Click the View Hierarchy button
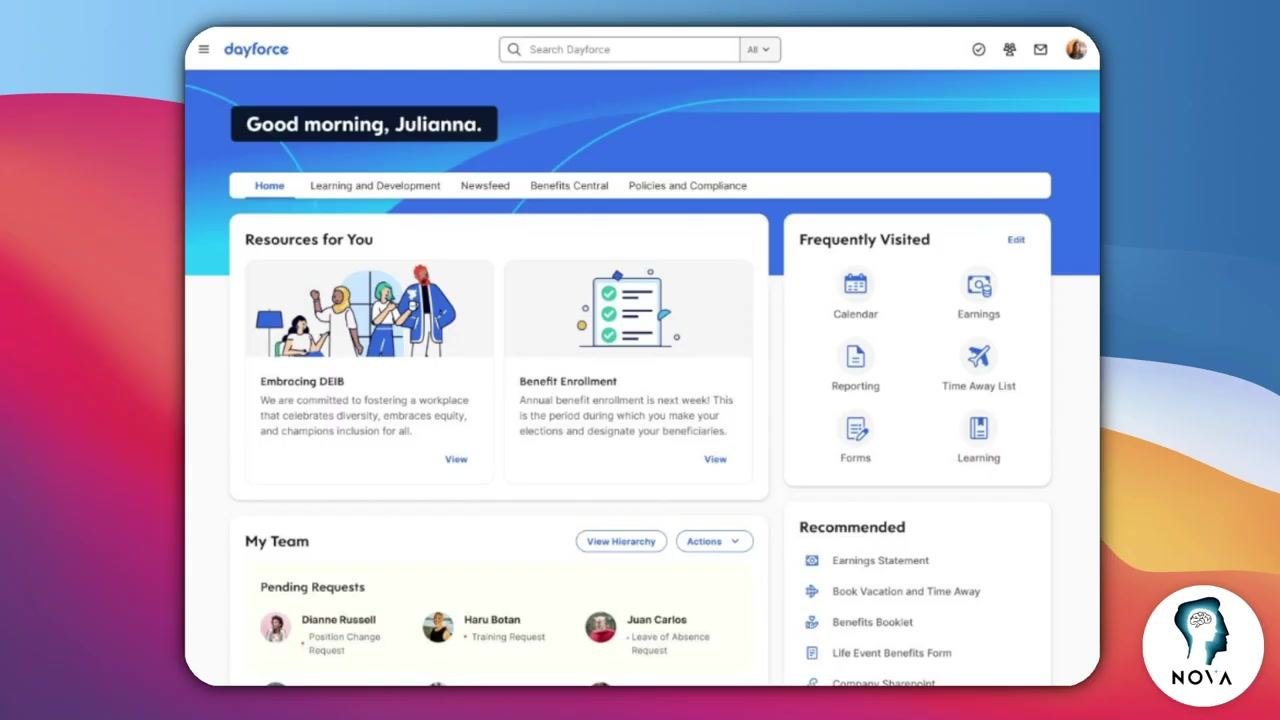The width and height of the screenshot is (1280, 720). (621, 541)
